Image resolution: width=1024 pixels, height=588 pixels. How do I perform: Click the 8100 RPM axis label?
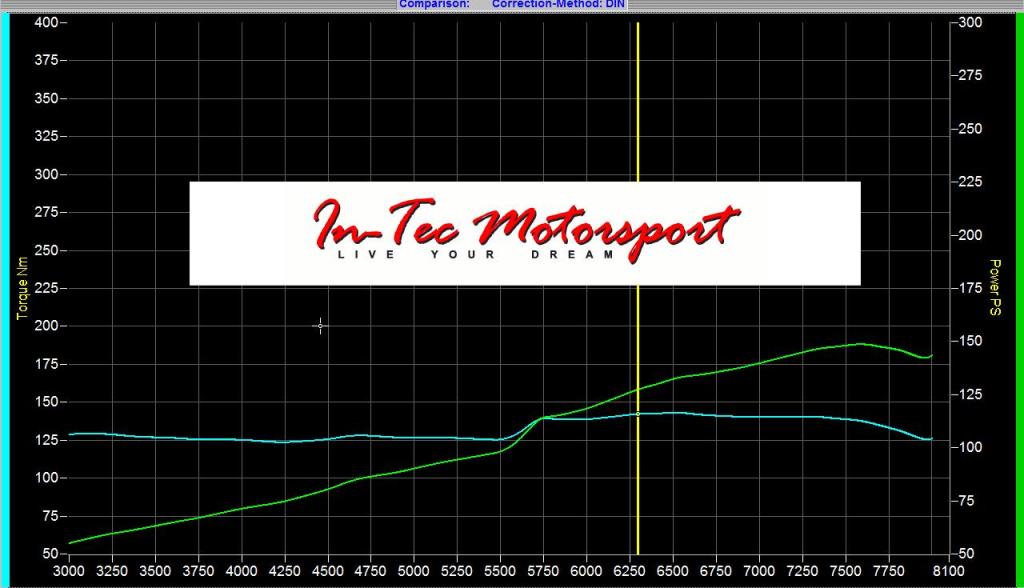tap(948, 571)
